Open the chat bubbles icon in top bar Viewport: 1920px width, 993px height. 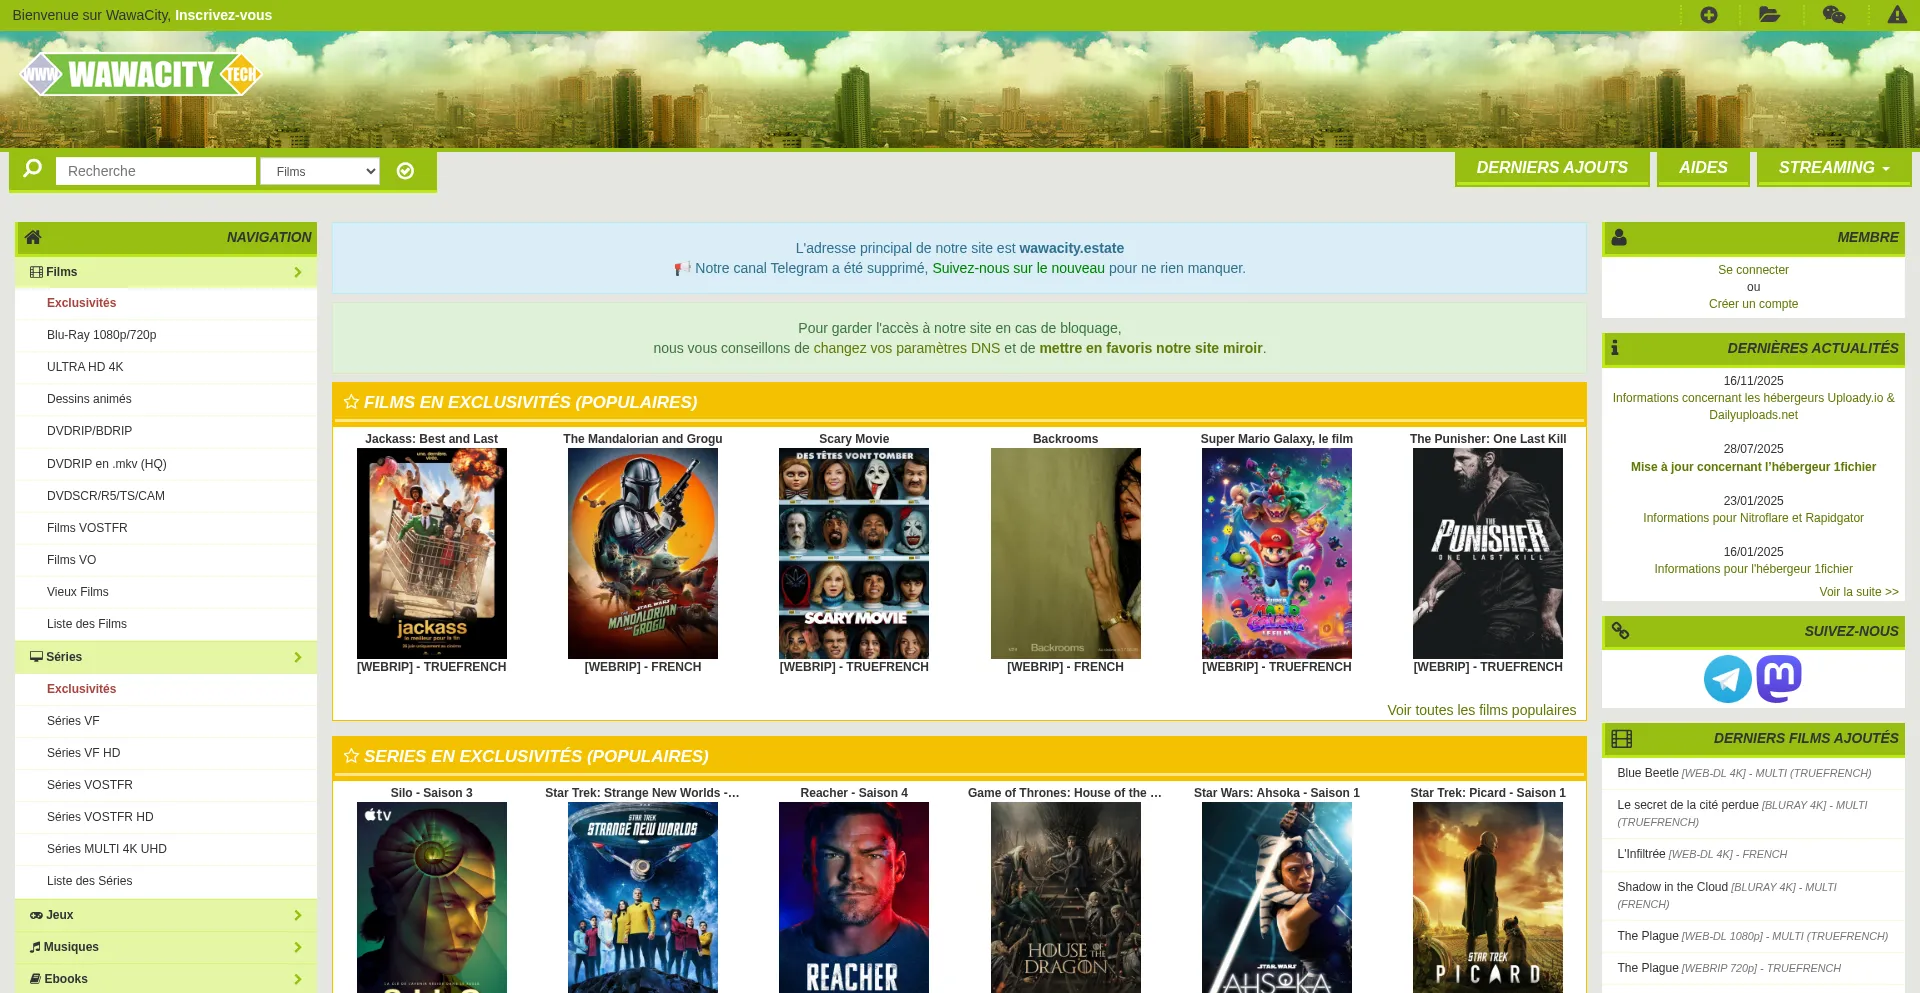1833,15
